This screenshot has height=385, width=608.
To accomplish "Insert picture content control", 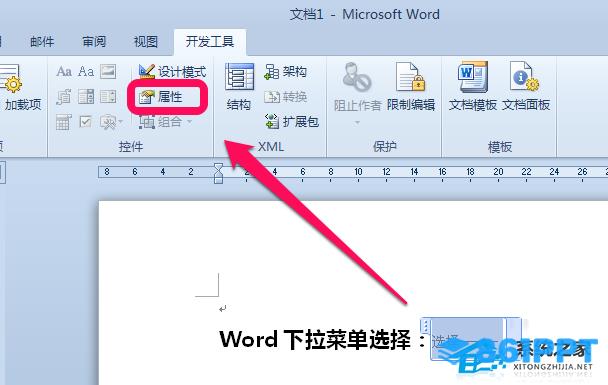I will click(108, 72).
